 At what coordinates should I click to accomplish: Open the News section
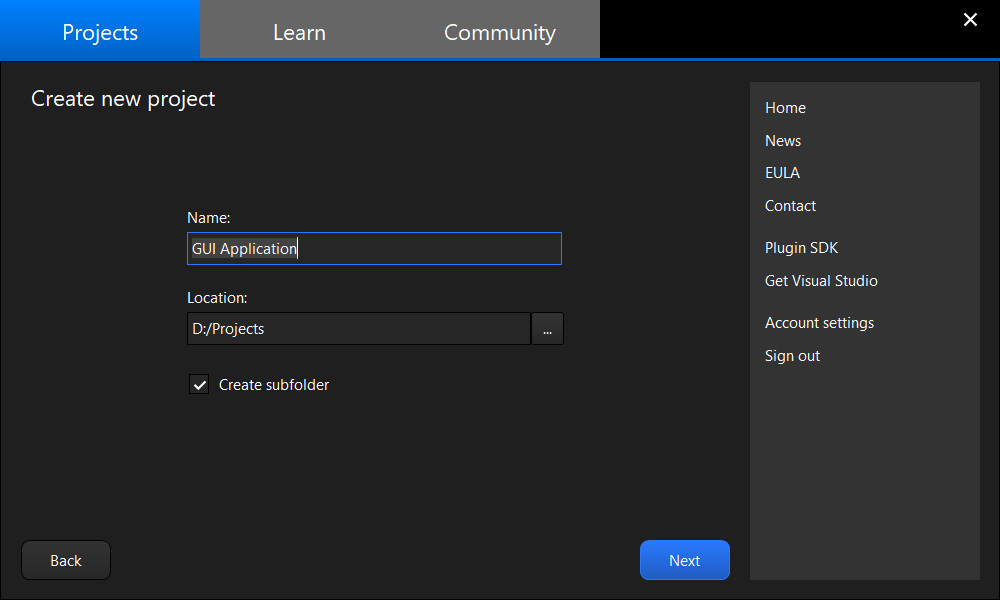(x=783, y=140)
